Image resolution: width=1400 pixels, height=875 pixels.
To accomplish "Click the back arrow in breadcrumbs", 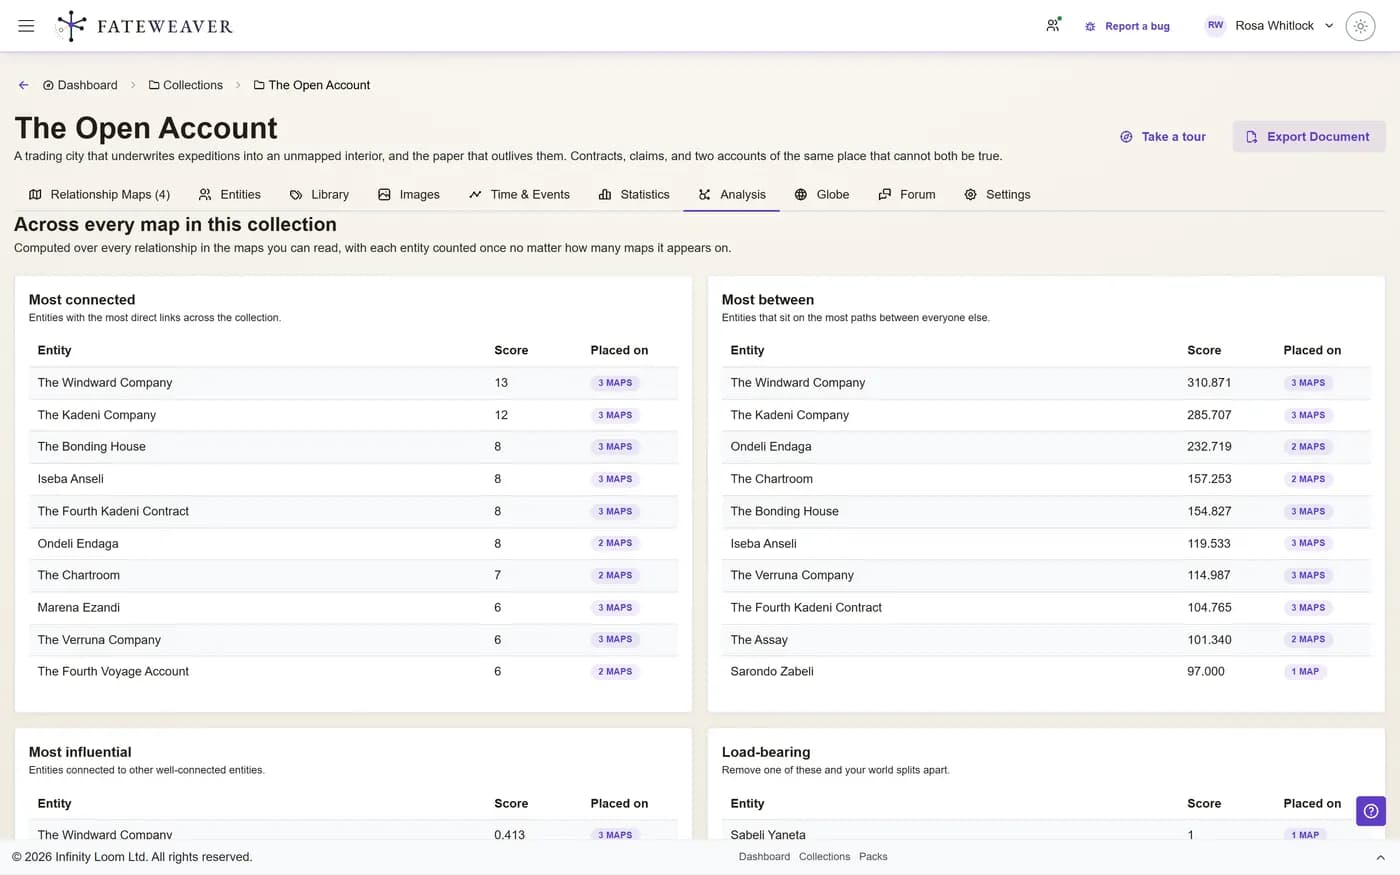I will click(23, 85).
